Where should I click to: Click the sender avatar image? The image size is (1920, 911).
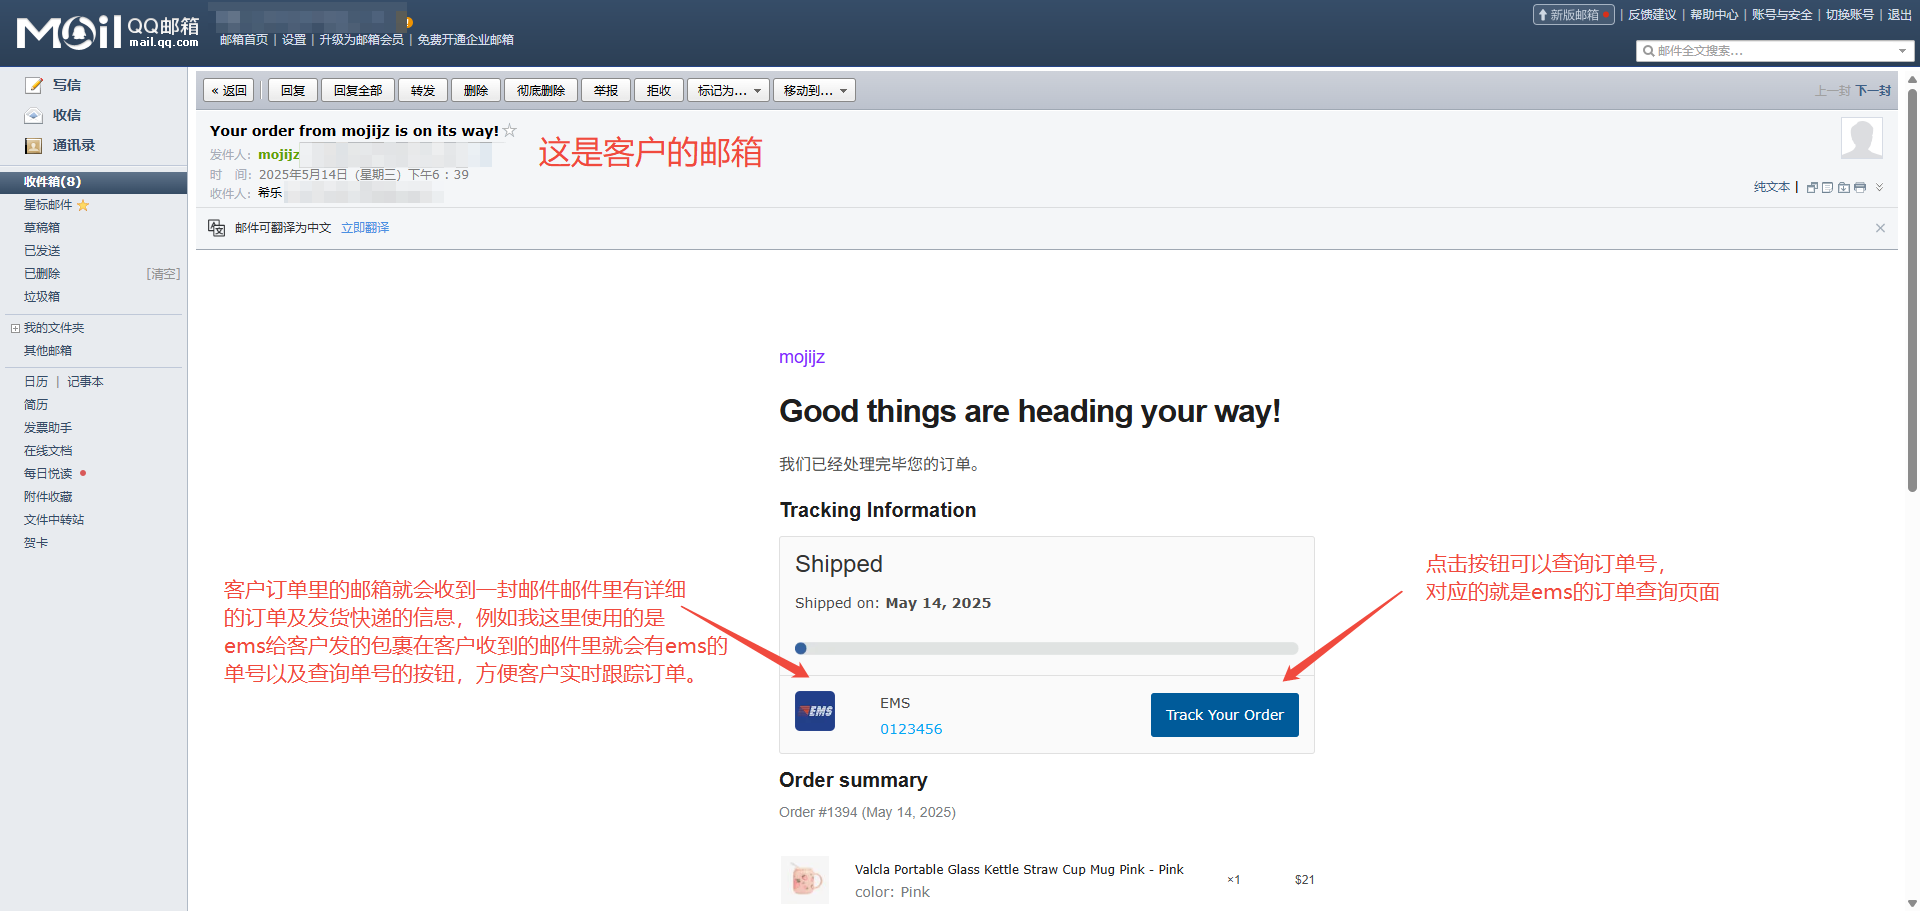tap(1862, 138)
